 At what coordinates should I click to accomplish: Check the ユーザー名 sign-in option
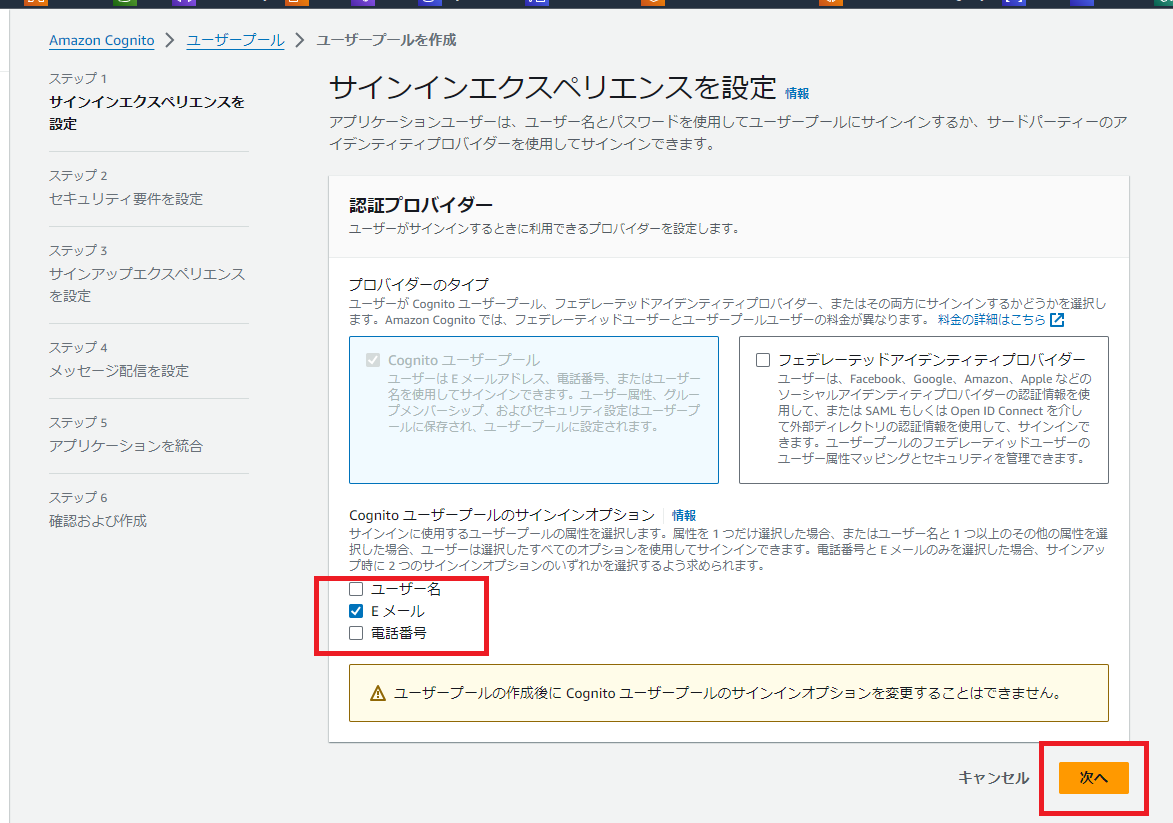pos(356,590)
